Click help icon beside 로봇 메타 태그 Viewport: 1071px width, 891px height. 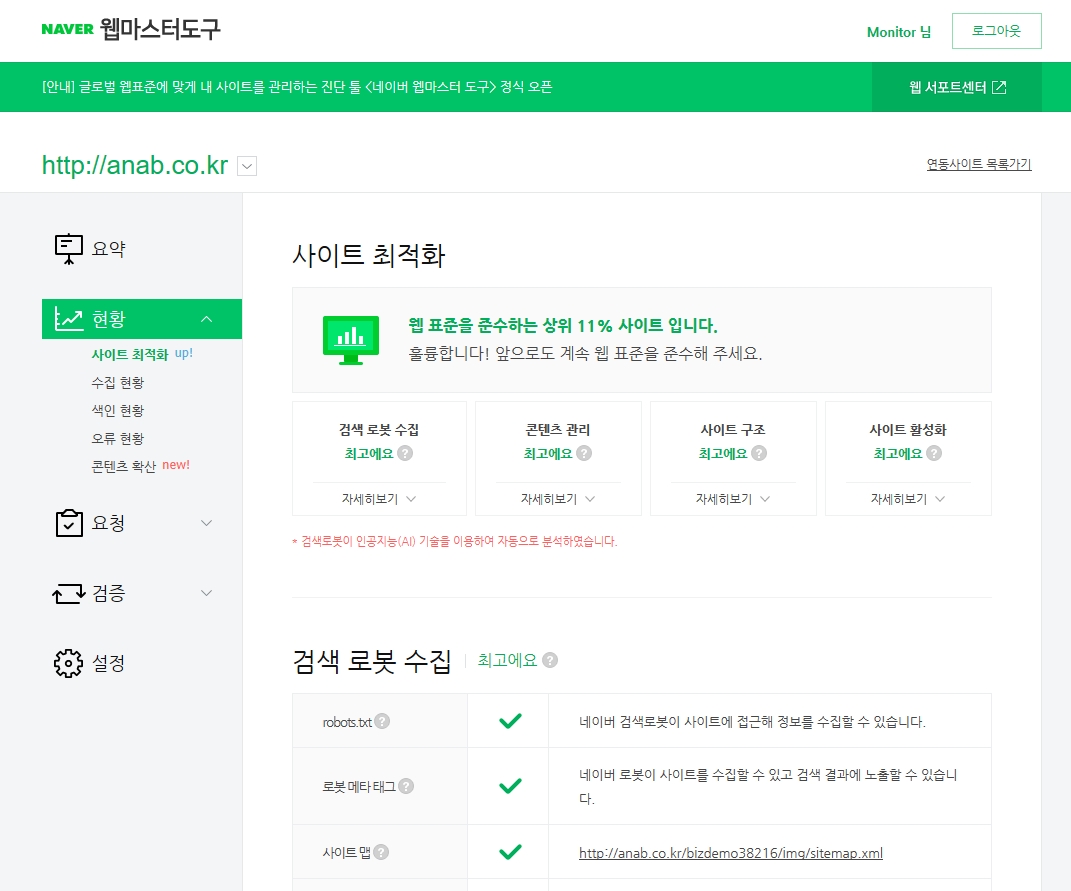click(x=406, y=786)
